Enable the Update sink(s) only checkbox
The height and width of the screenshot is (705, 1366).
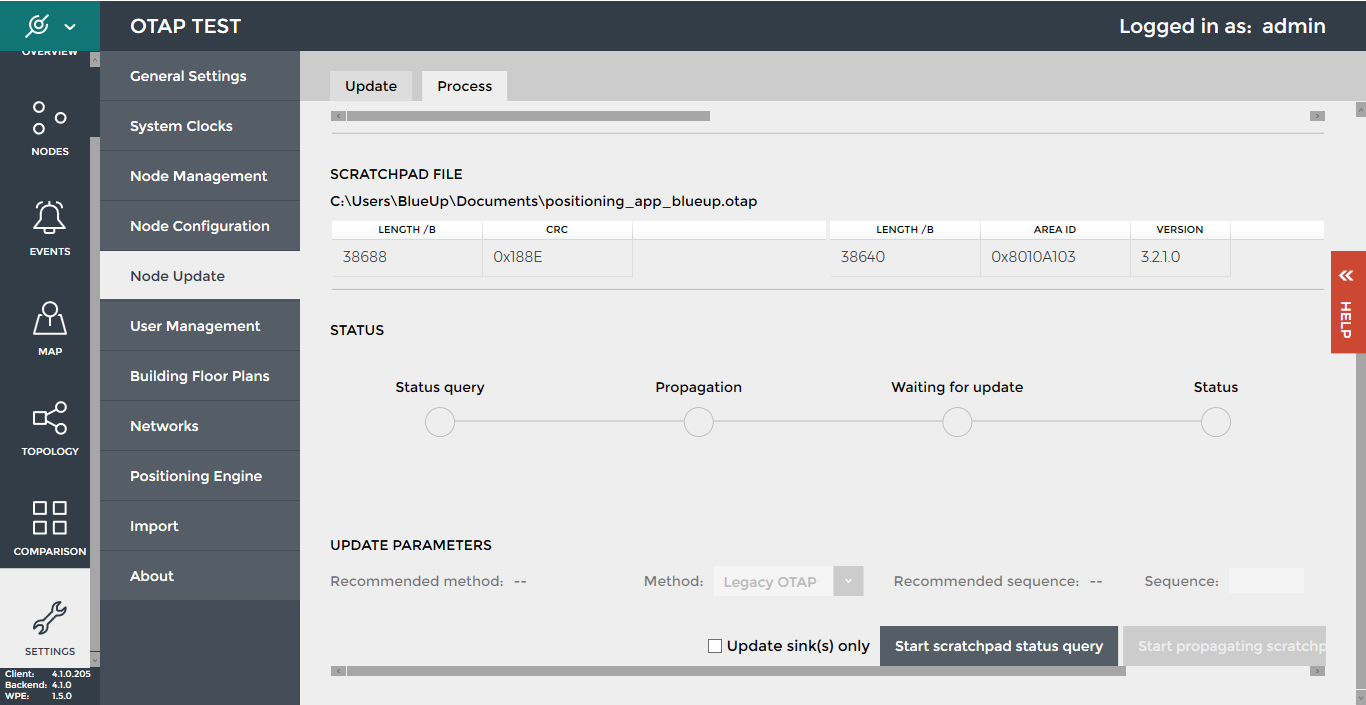[714, 646]
